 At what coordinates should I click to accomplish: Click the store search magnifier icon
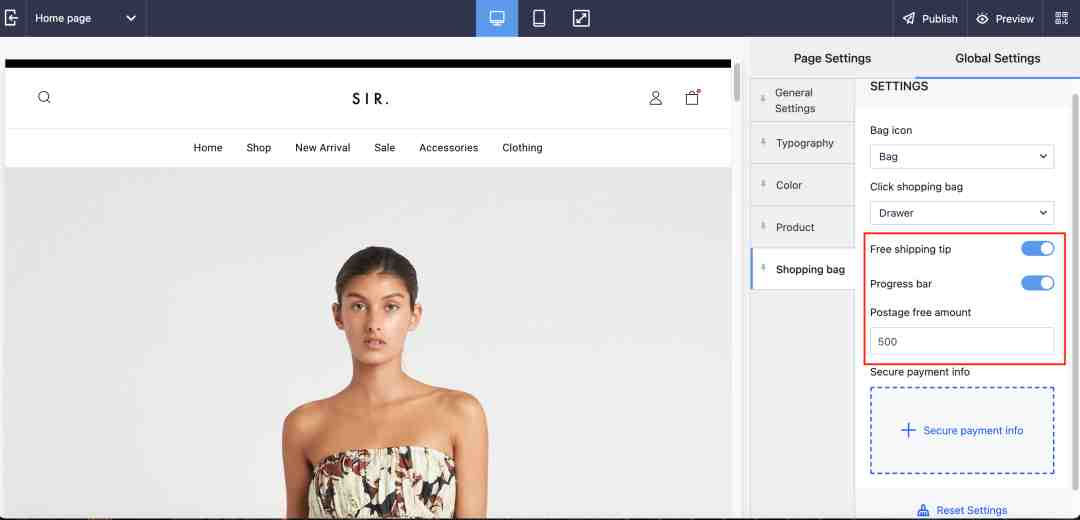44,97
